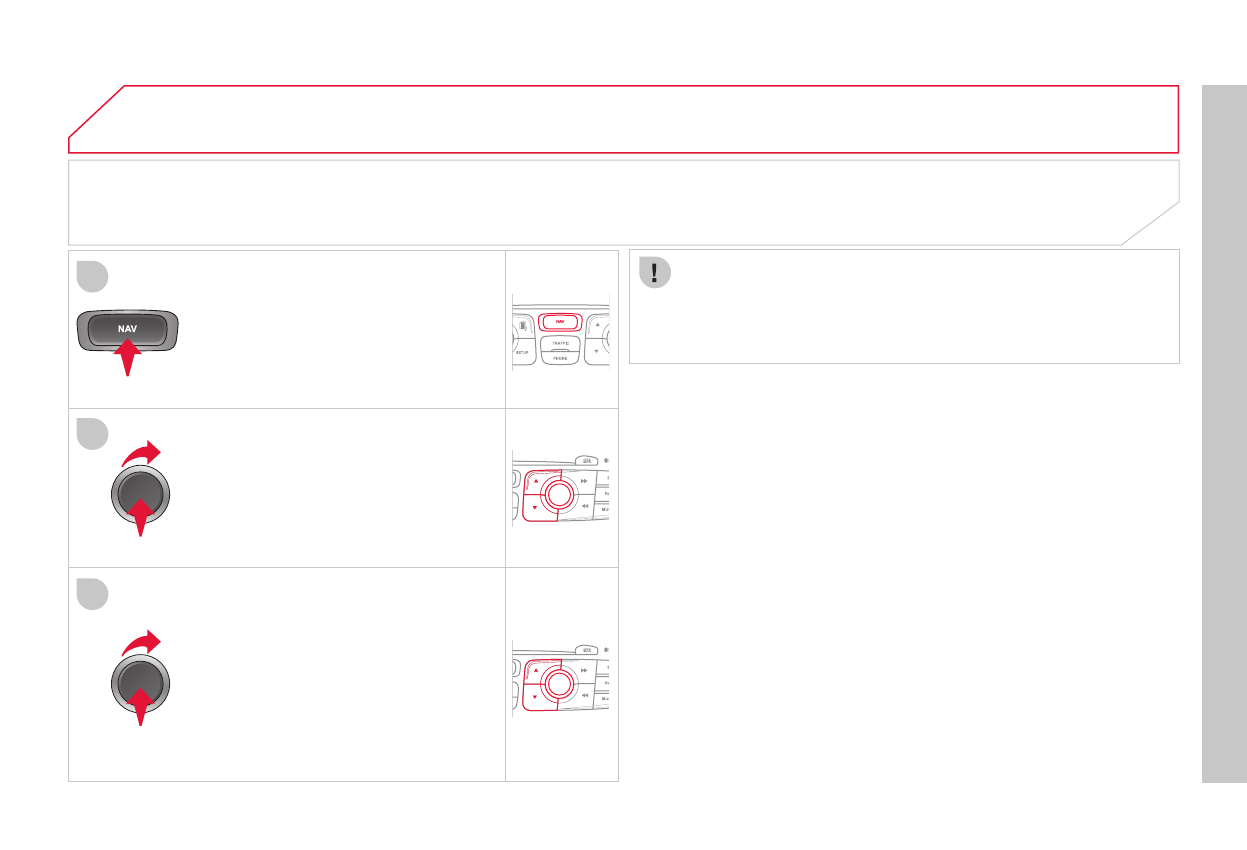Click the central dial in the second step's panel diagram

click(560, 492)
